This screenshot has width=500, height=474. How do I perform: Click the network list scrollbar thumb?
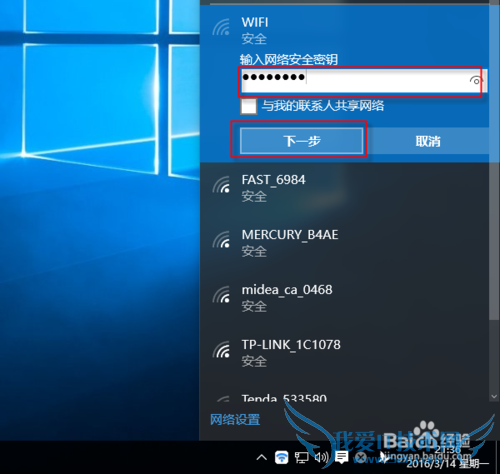[494, 160]
